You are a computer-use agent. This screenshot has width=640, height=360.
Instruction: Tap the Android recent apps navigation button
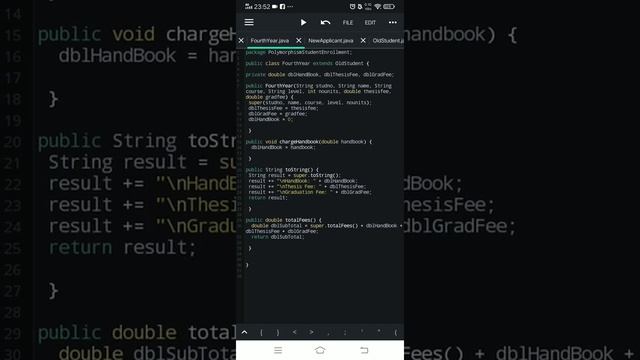[x=278, y=350]
